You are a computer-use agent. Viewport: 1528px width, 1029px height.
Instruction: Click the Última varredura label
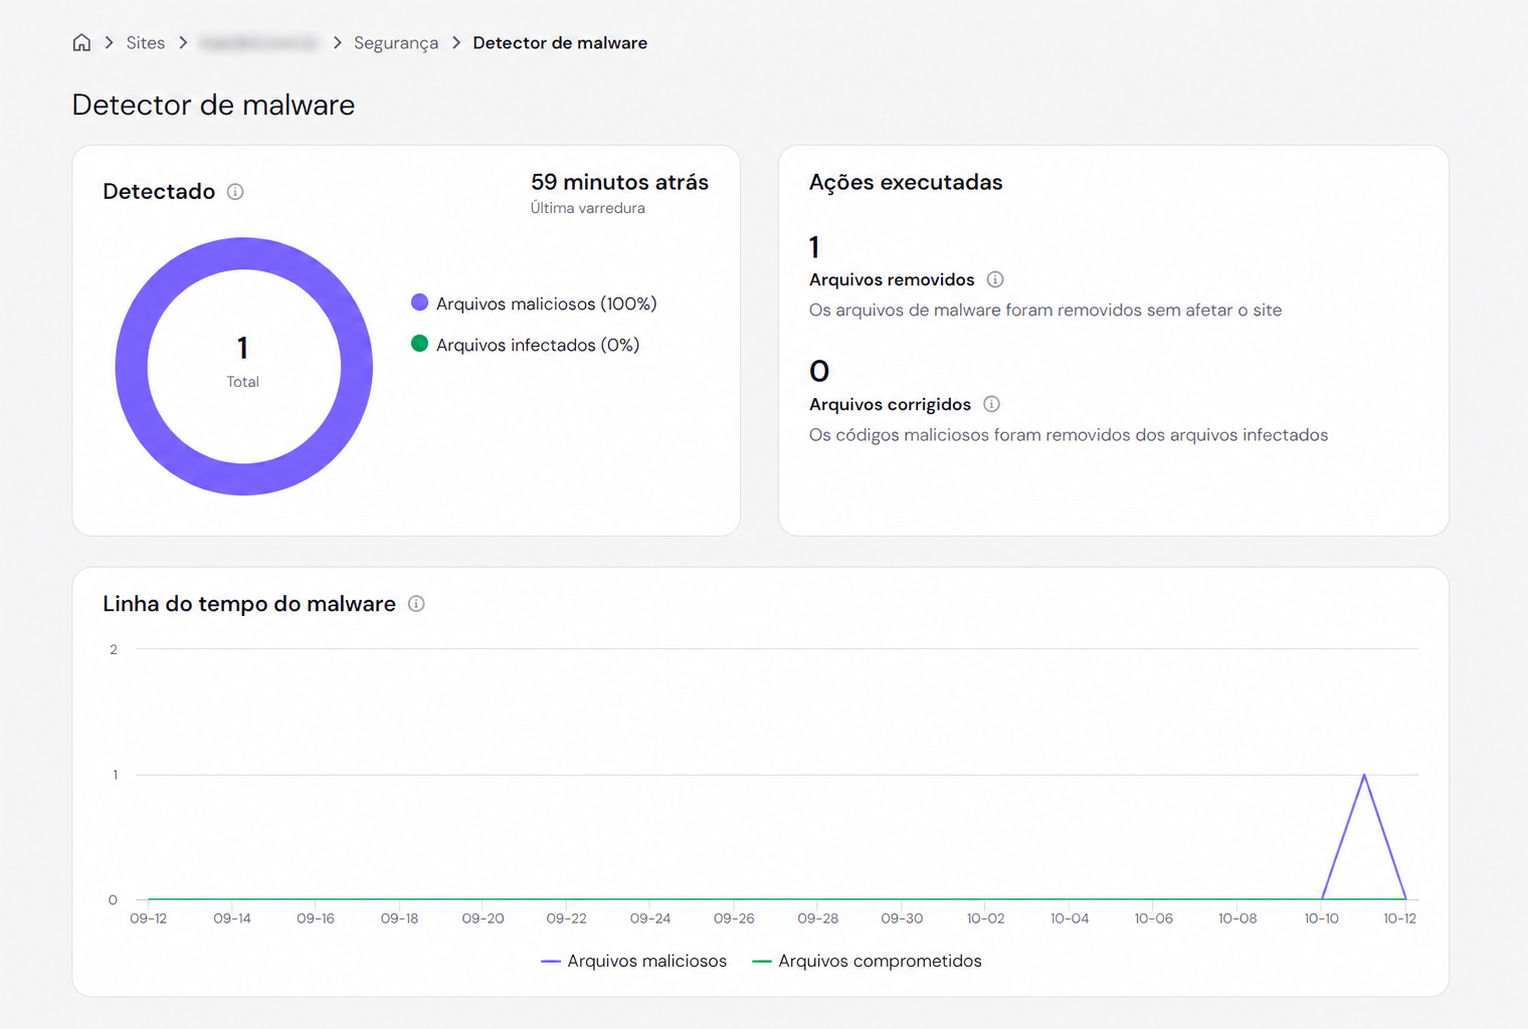[x=587, y=208]
